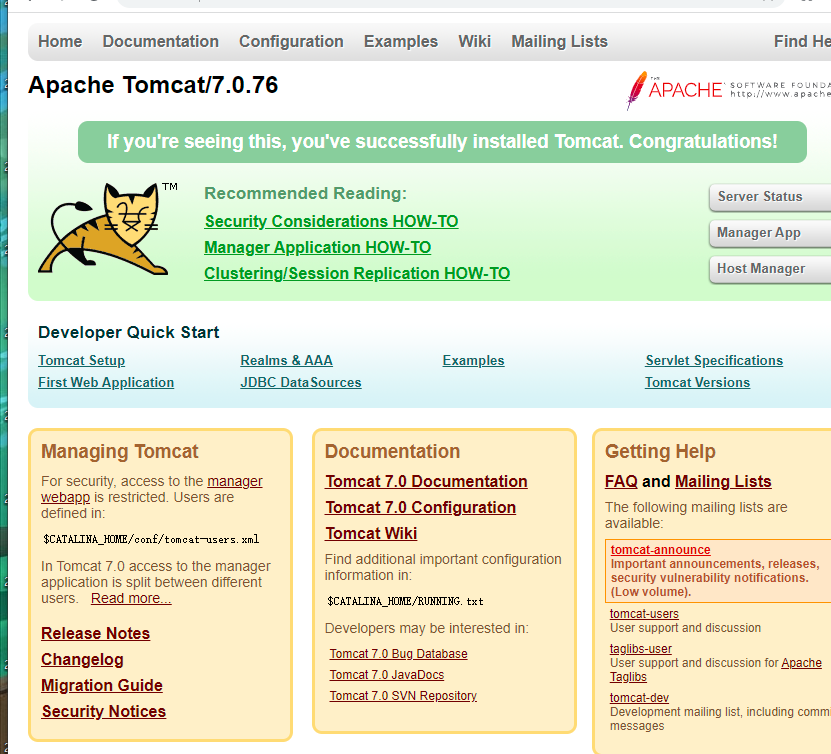Viewport: 831px width, 754px height.
Task: Open Tomcat 7.0 JavaDocs link
Action: [x=387, y=675]
